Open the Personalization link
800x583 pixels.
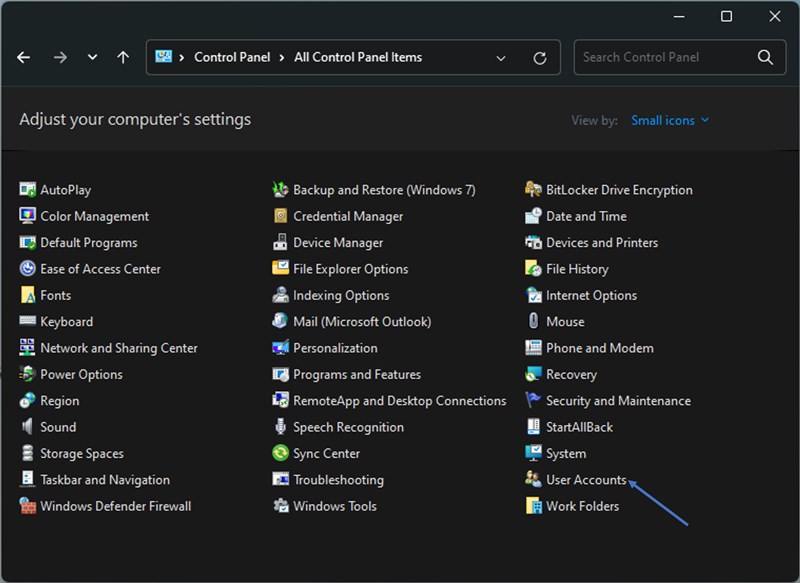tap(335, 348)
